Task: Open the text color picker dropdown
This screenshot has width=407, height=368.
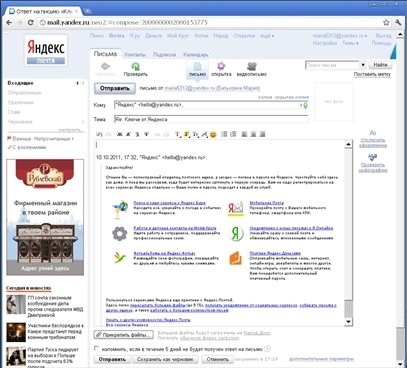Action: coord(177,134)
